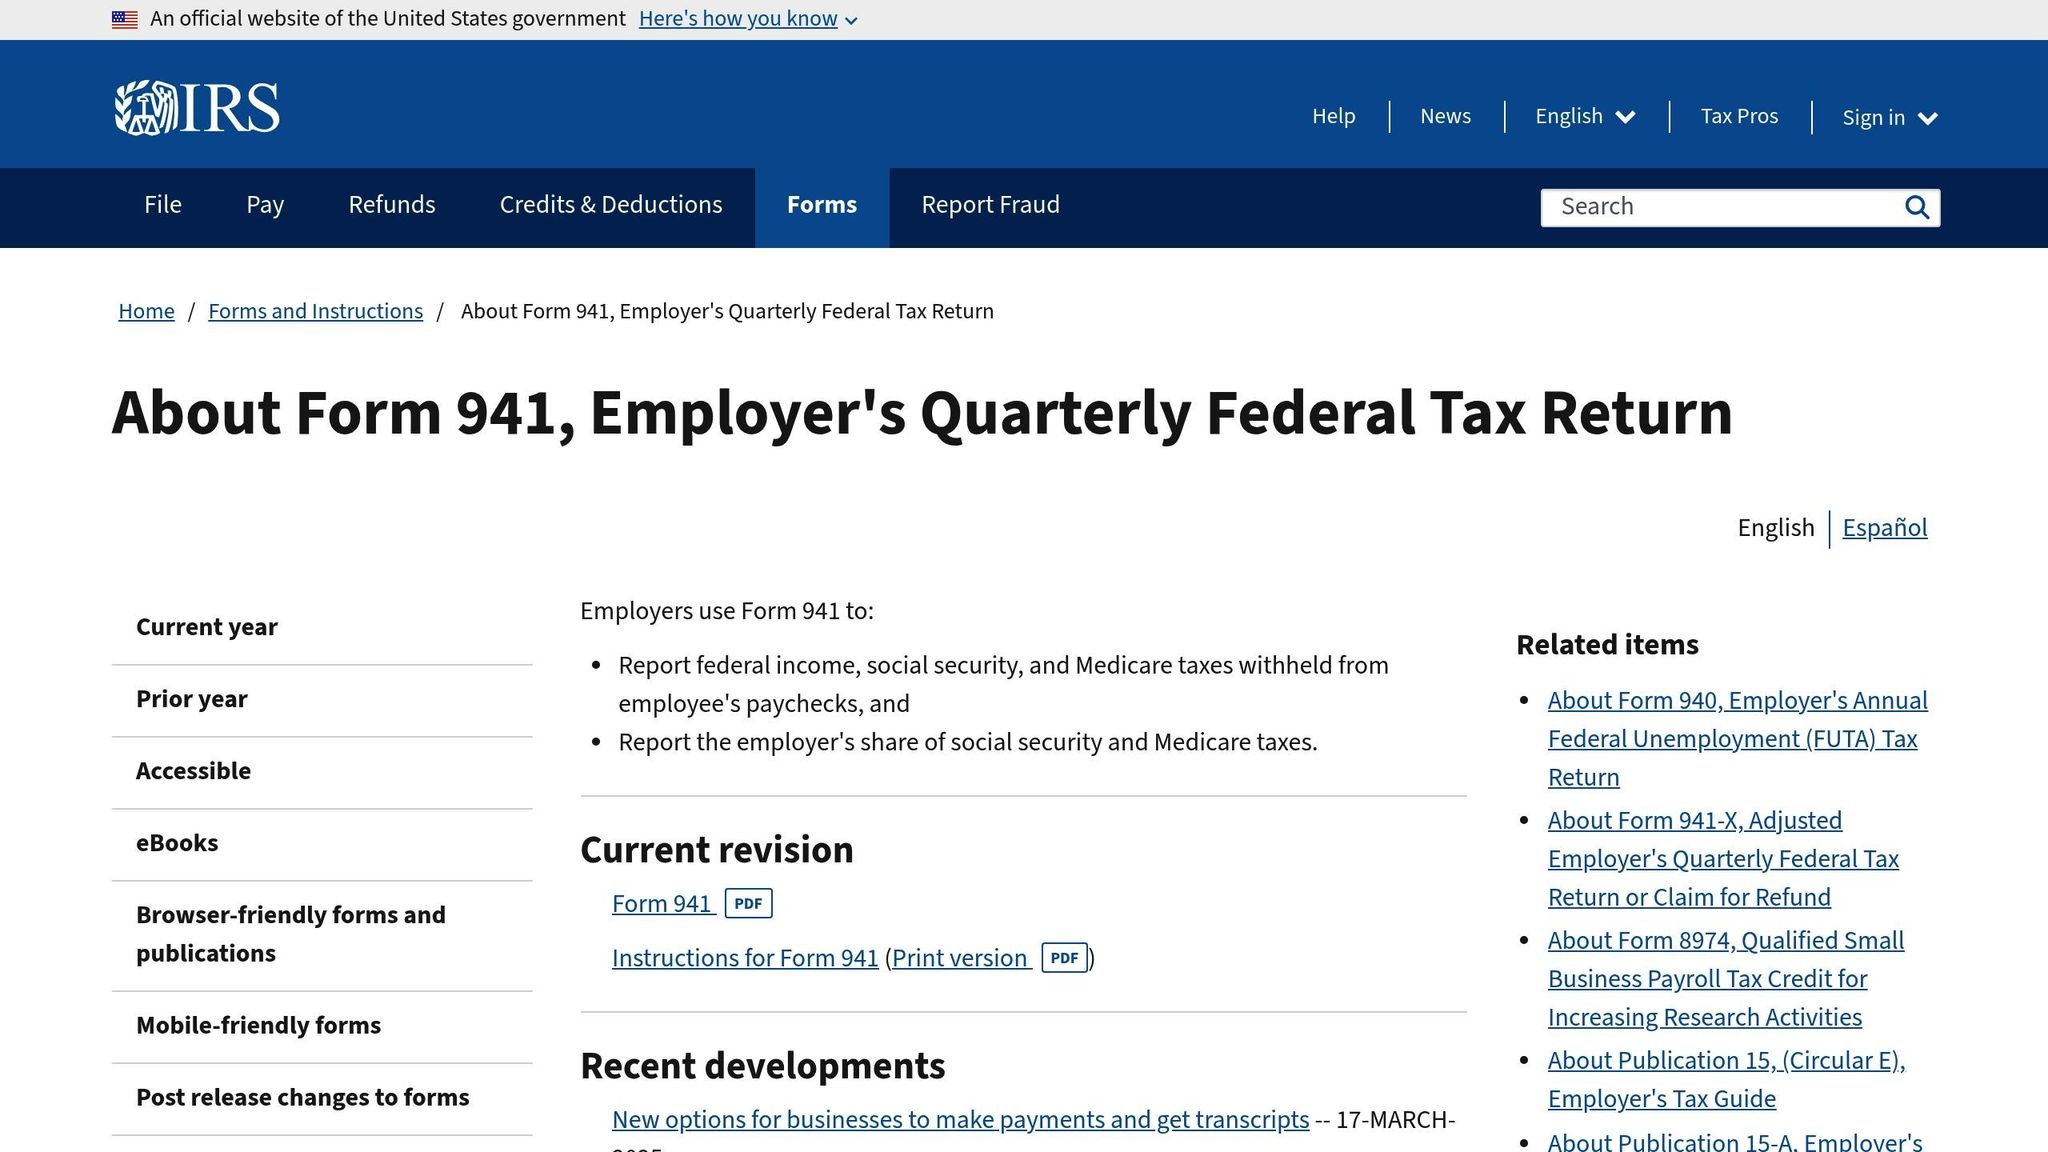2048x1152 pixels.
Task: Open Credits & Deductions menu
Action: (611, 205)
